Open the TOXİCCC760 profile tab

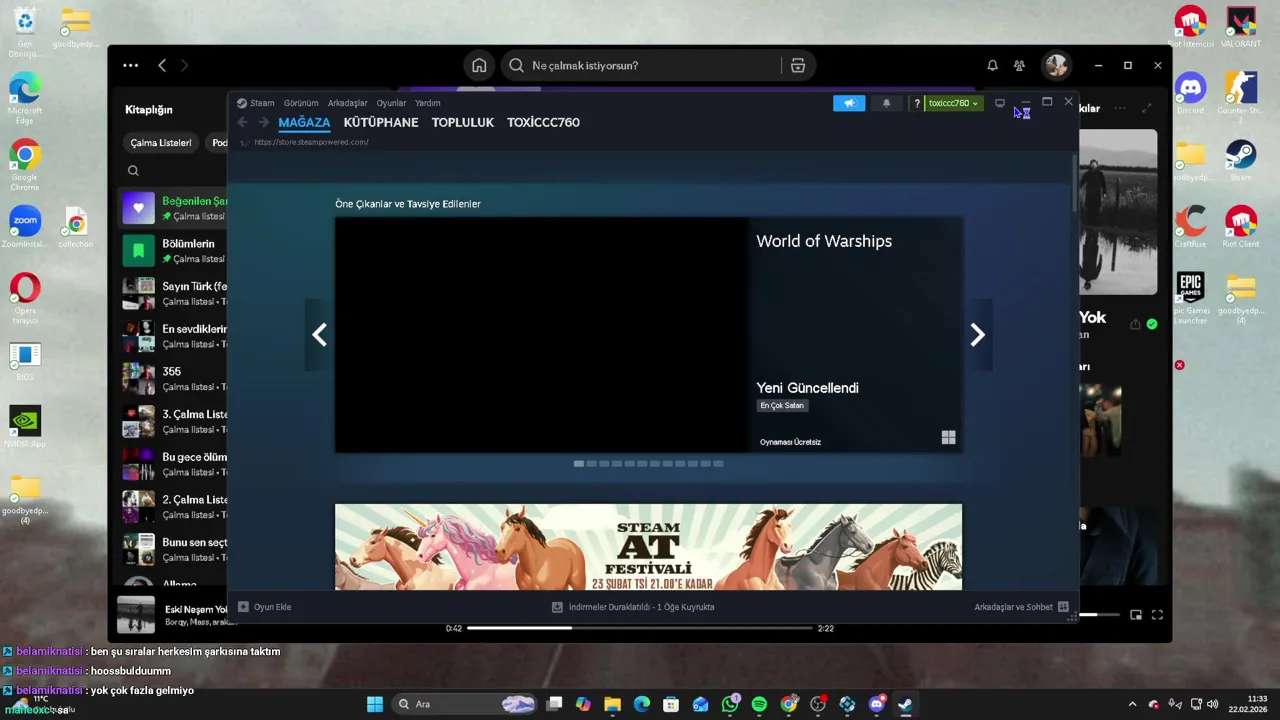point(543,122)
